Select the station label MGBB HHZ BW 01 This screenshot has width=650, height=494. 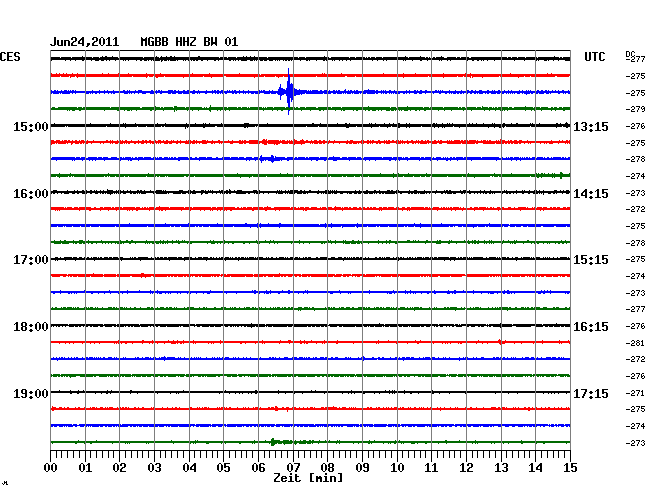pos(189,42)
